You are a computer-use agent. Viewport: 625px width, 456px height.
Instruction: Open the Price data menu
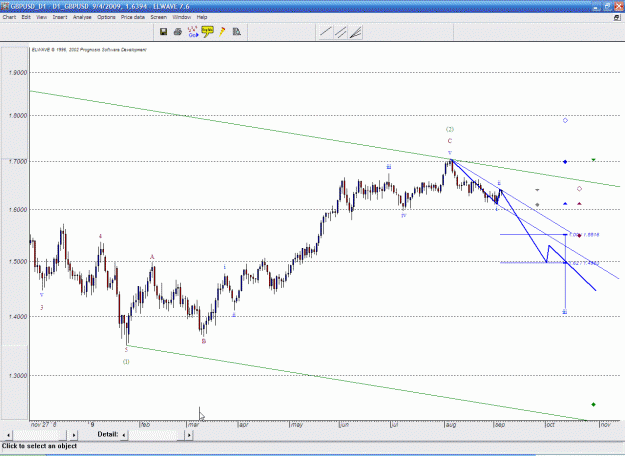(133, 17)
